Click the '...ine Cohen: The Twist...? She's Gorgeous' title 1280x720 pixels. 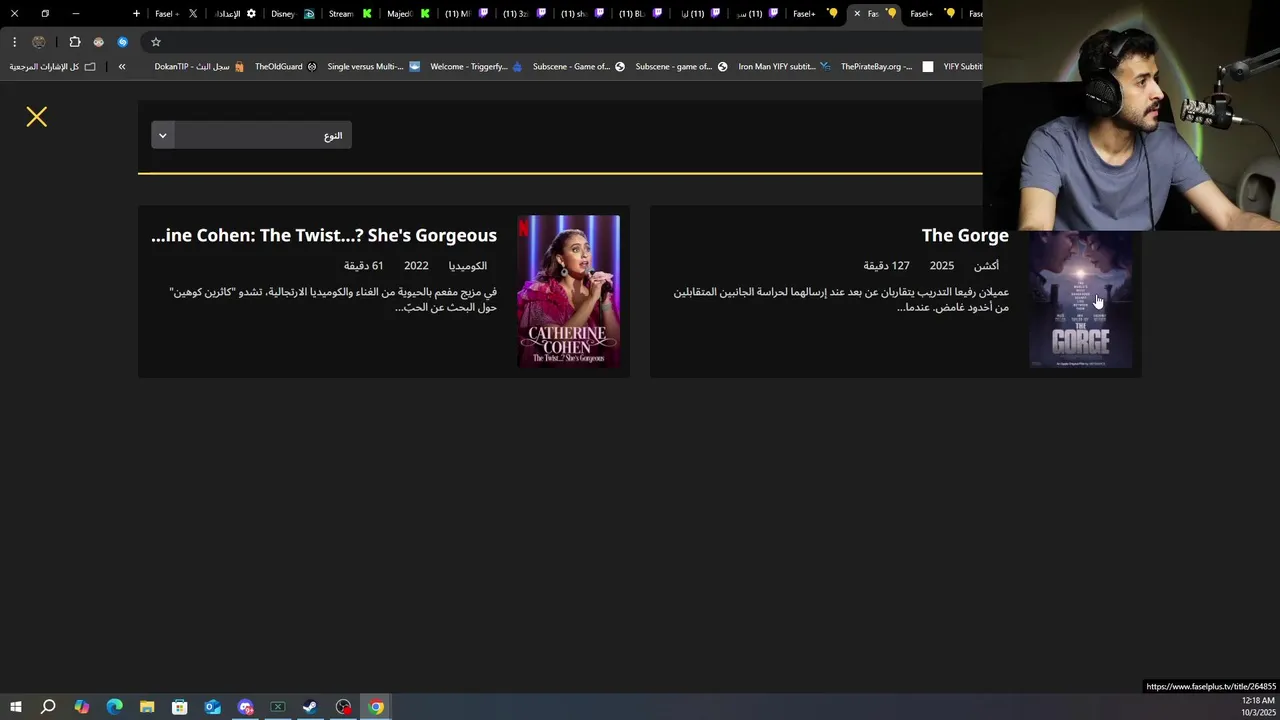[324, 235]
